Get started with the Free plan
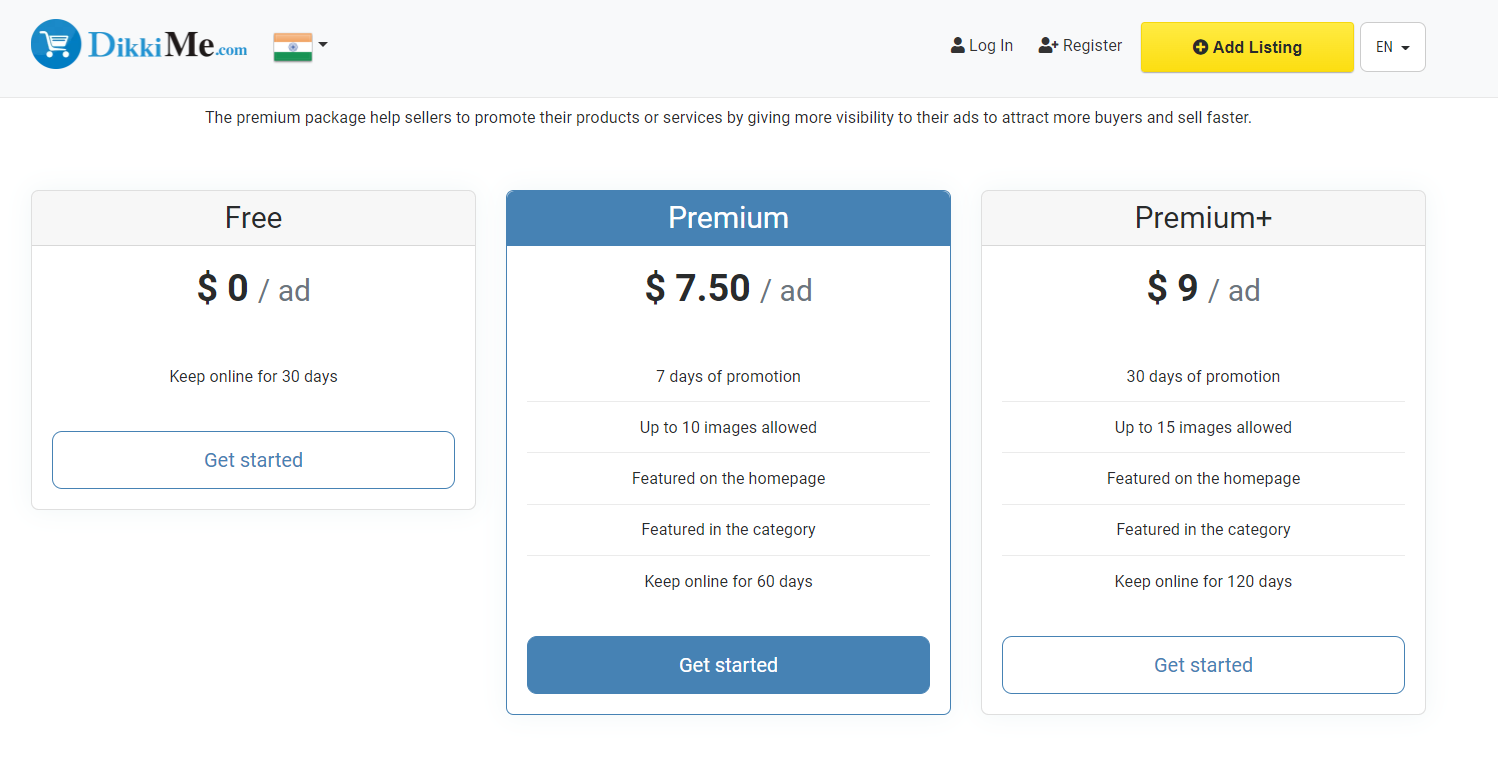 click(253, 460)
